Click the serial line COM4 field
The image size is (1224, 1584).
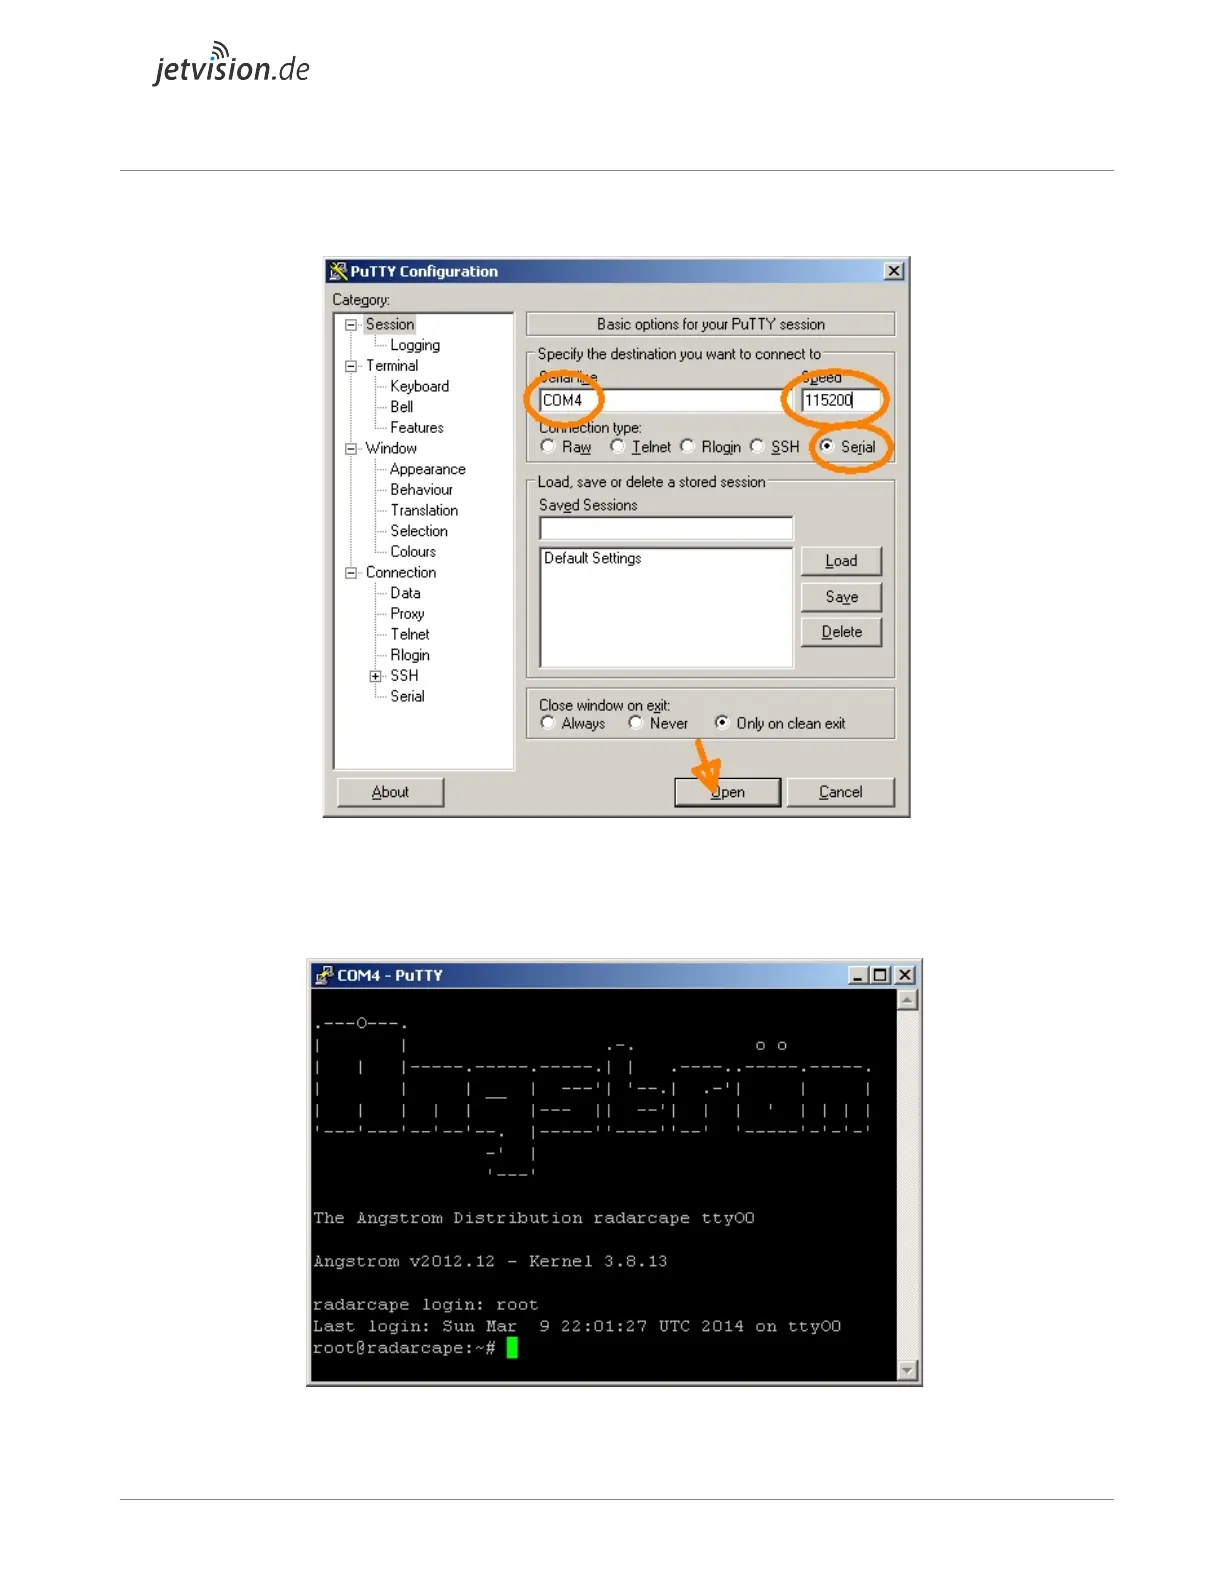pos(664,400)
